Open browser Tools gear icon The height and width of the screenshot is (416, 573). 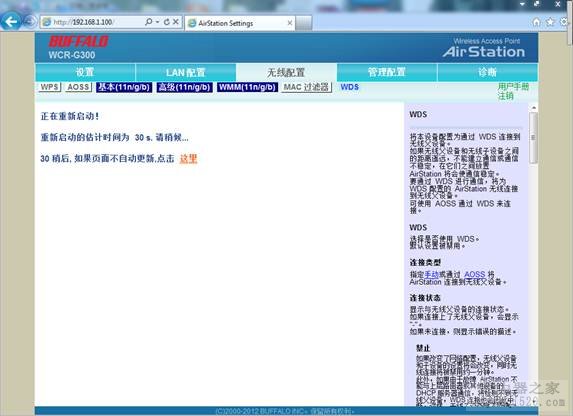point(564,22)
